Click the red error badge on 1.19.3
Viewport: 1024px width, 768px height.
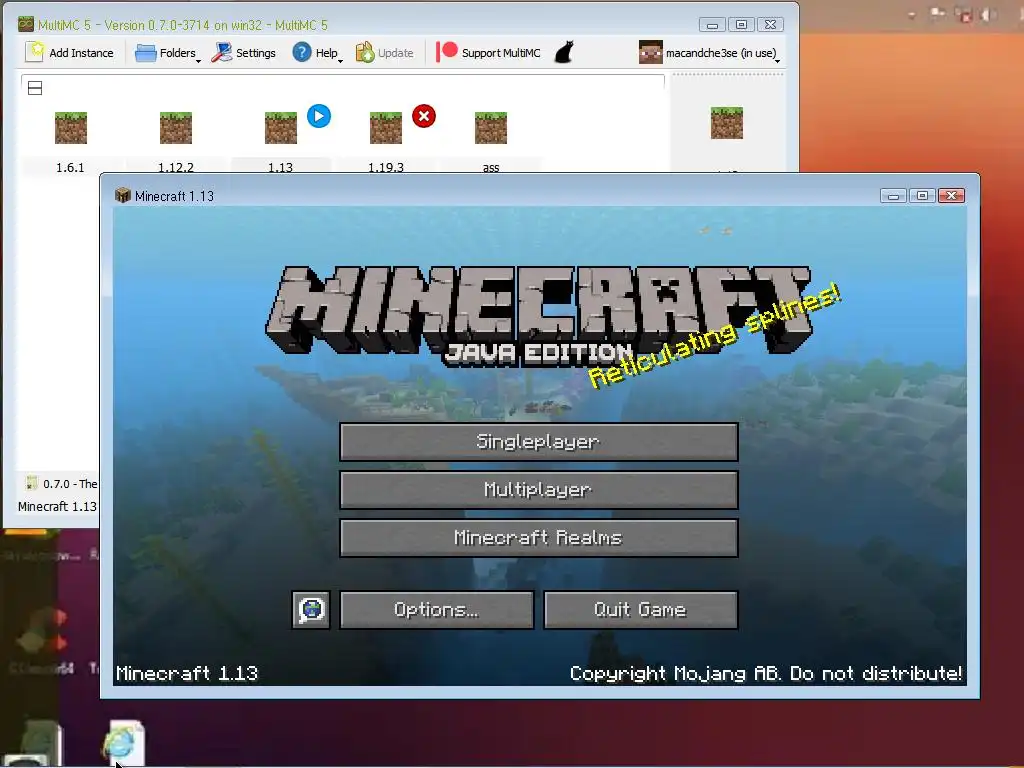click(x=424, y=116)
